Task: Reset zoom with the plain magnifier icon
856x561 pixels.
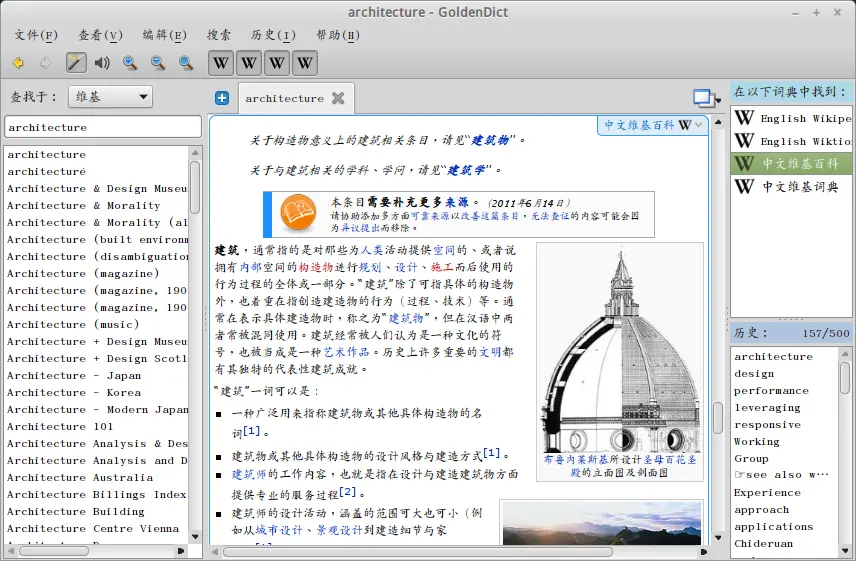Action: (186, 63)
